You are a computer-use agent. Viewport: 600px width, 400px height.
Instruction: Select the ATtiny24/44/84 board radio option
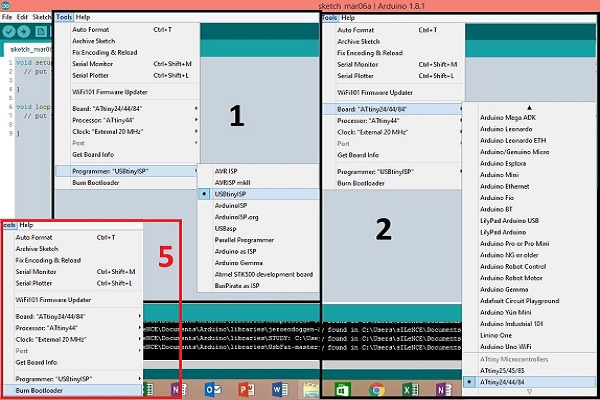pyautogui.click(x=529, y=382)
